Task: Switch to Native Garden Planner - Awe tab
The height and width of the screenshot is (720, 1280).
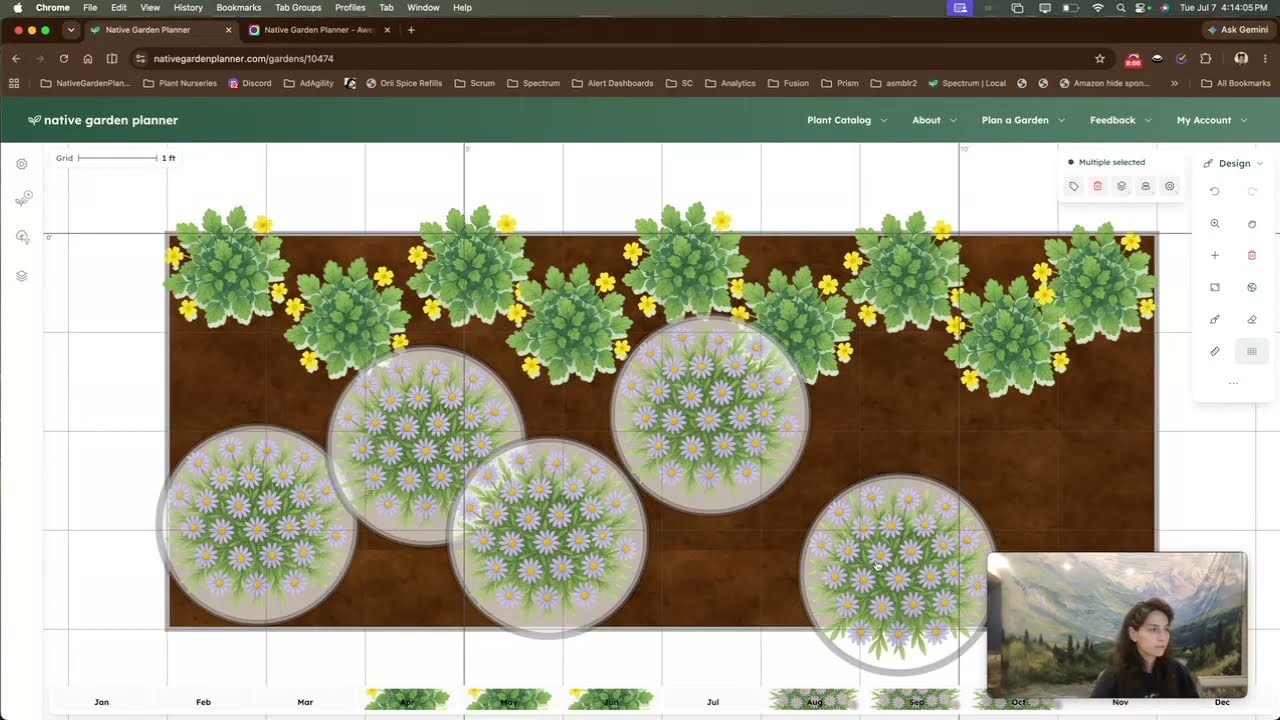Action: pyautogui.click(x=319, y=30)
